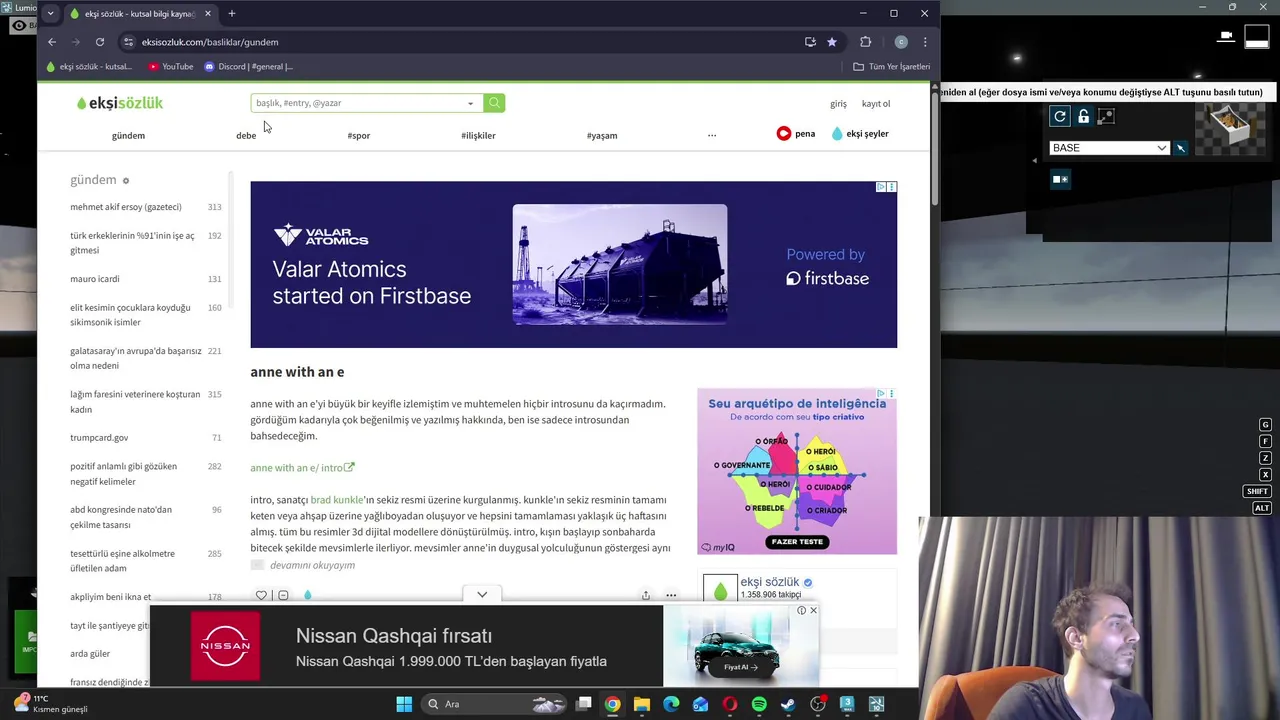Click the Nissan ad info icon

click(801, 611)
